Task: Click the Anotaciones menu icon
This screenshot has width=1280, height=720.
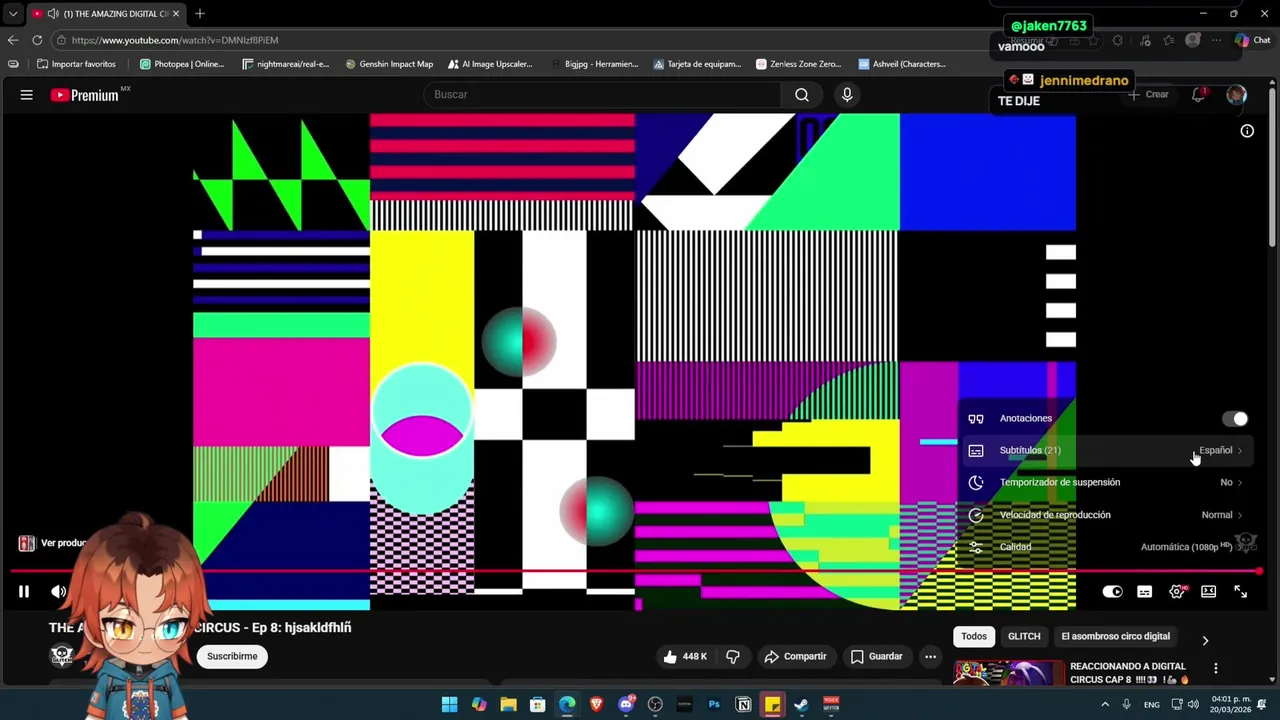Action: [x=976, y=419]
